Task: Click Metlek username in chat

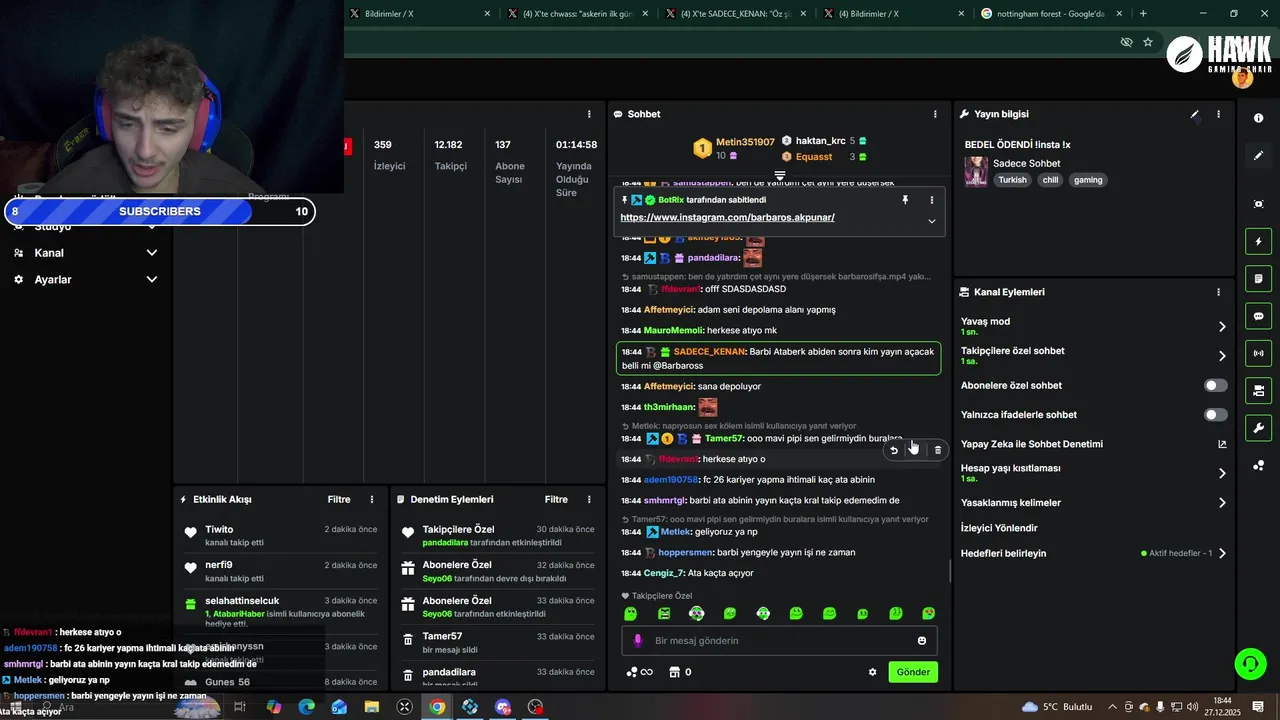Action: pos(675,532)
